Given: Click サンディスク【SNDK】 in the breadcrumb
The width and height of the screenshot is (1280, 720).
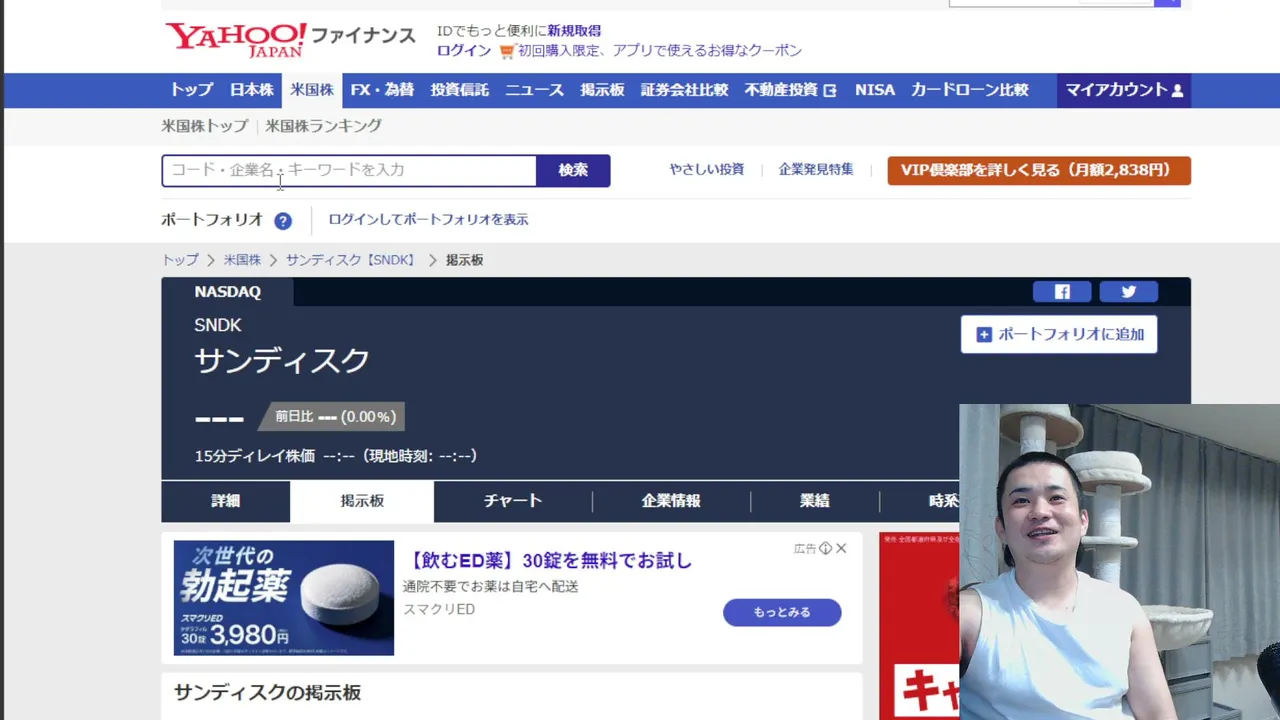Looking at the screenshot, I should point(352,260).
